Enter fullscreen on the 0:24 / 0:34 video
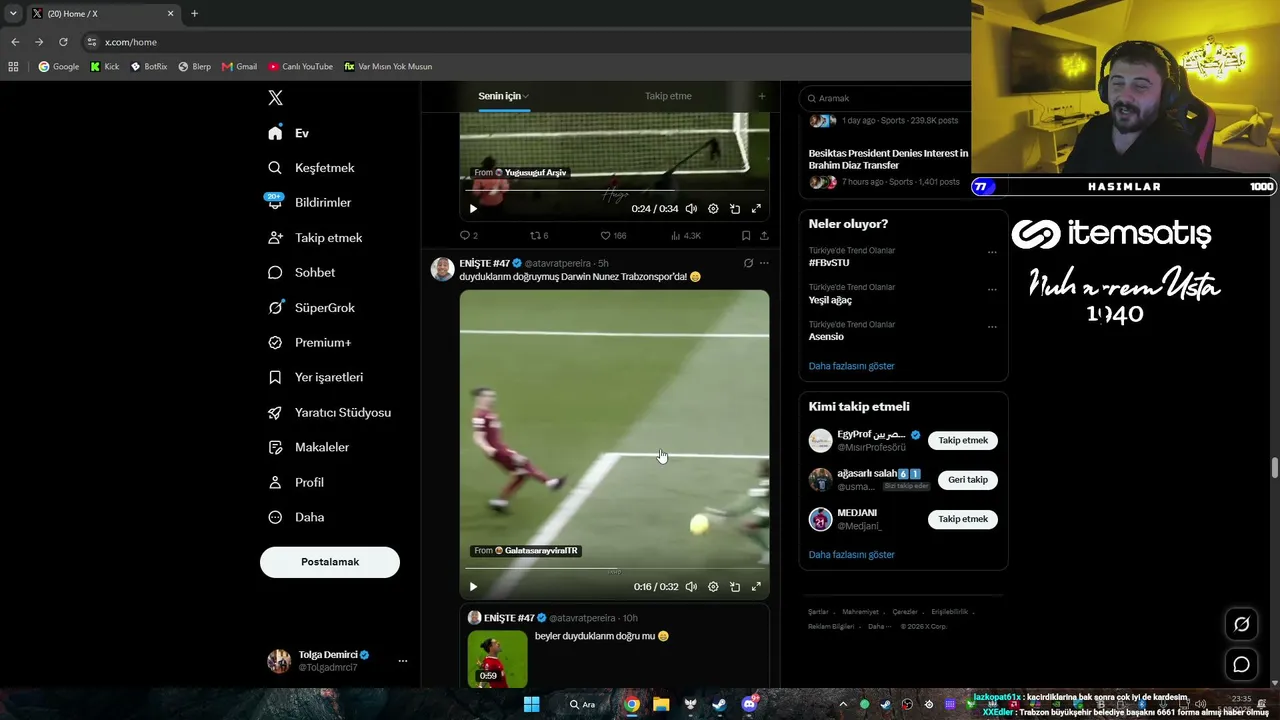The width and height of the screenshot is (1280, 720). (756, 209)
